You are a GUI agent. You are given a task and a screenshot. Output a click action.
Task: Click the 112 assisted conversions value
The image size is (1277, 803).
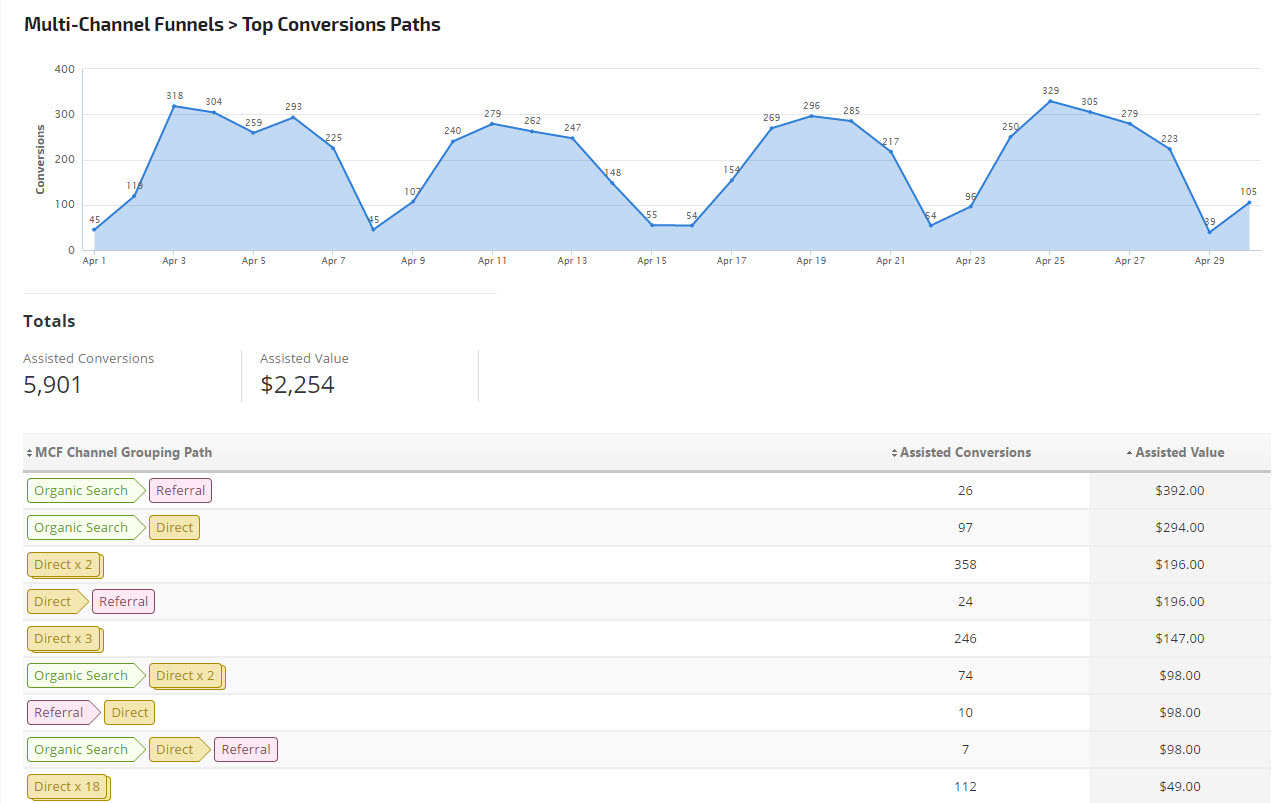pos(965,787)
